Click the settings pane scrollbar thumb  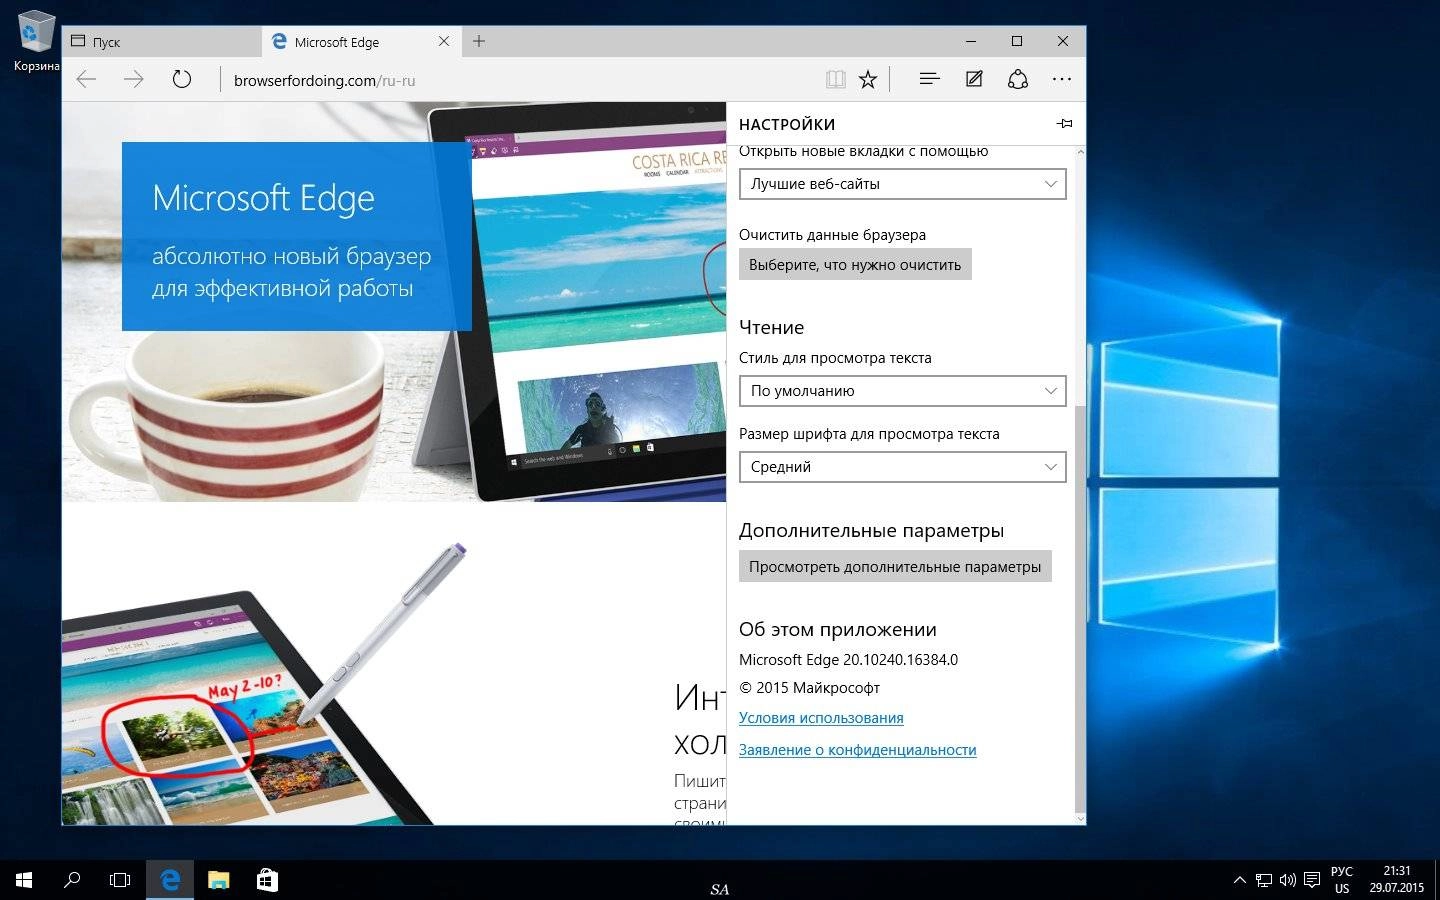click(1079, 608)
